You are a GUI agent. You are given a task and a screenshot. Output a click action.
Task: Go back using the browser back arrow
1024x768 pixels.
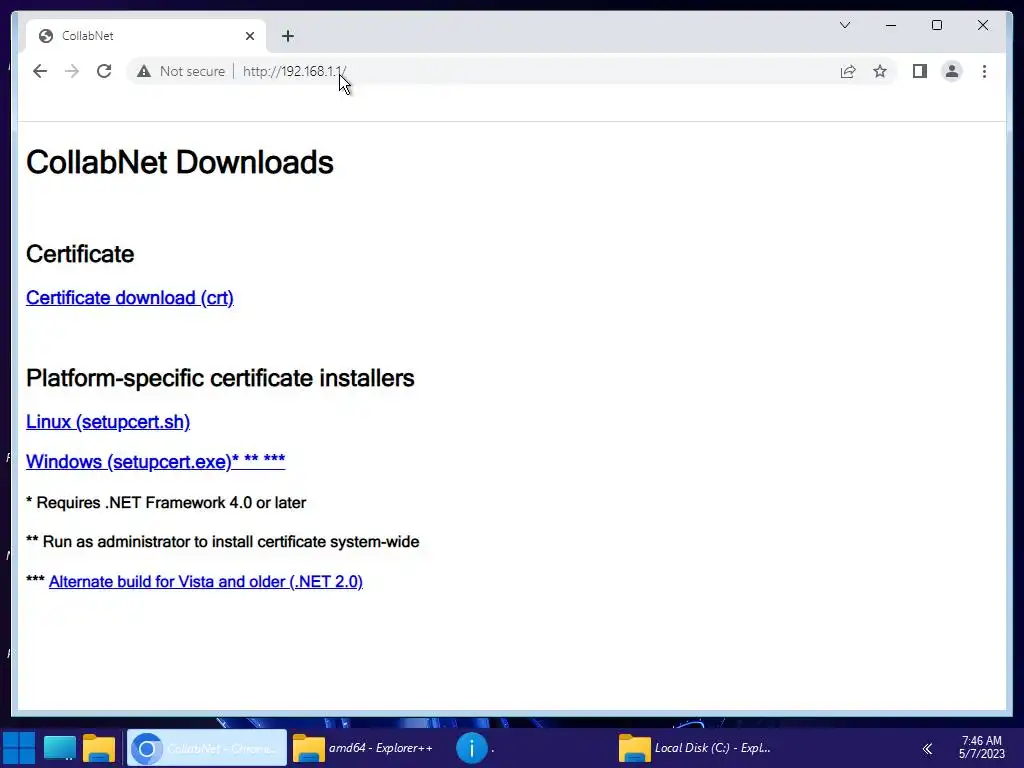coord(40,71)
